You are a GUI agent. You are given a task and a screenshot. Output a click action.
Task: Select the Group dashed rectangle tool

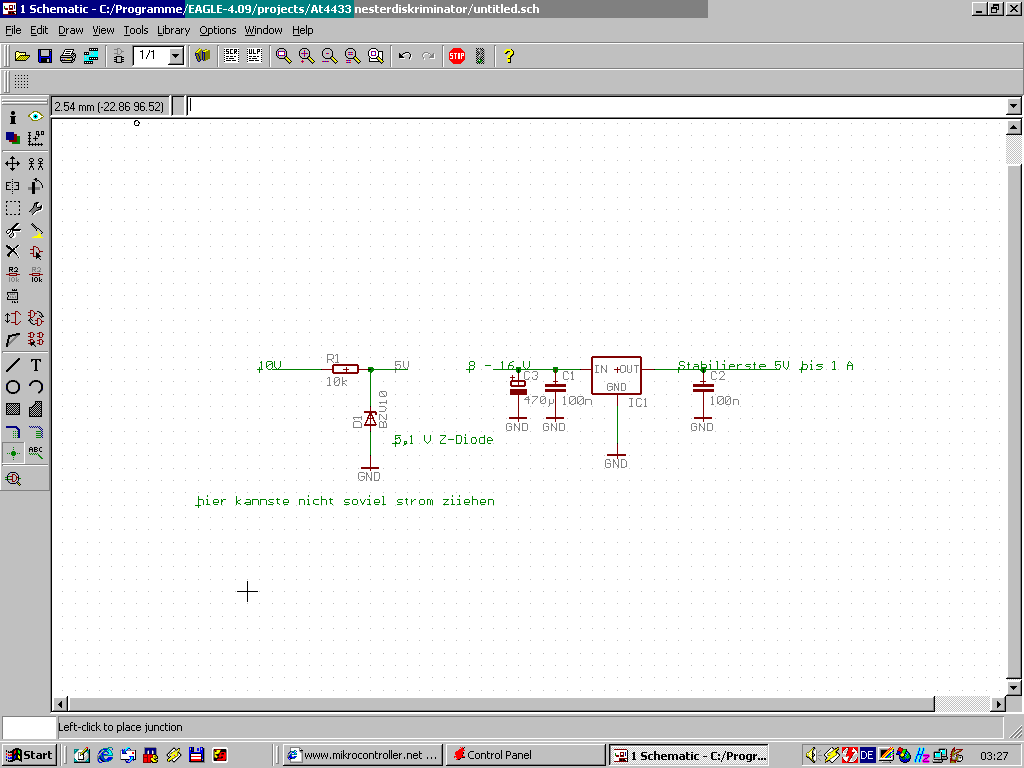tap(13, 208)
